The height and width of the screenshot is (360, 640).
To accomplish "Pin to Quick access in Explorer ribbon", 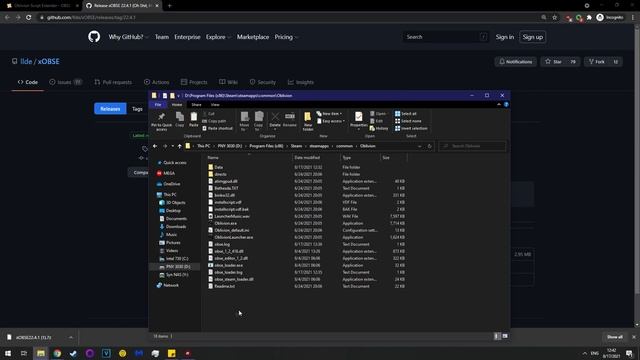I will [161, 121].
